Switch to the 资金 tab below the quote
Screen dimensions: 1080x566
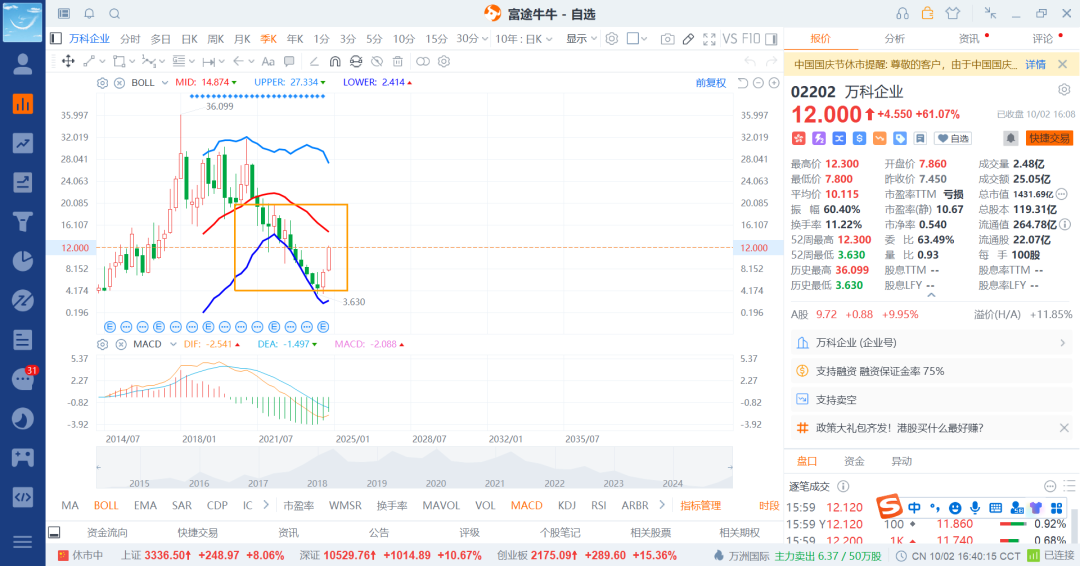[854, 461]
